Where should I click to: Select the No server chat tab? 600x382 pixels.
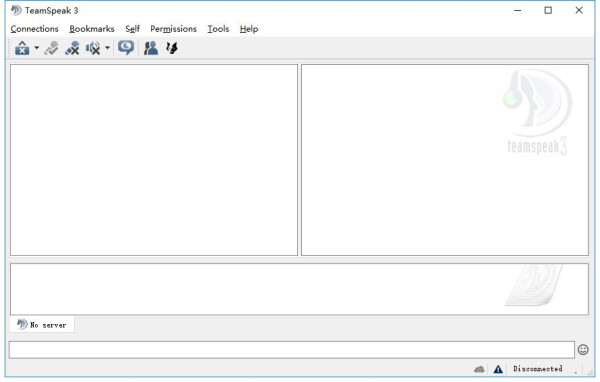[42, 325]
